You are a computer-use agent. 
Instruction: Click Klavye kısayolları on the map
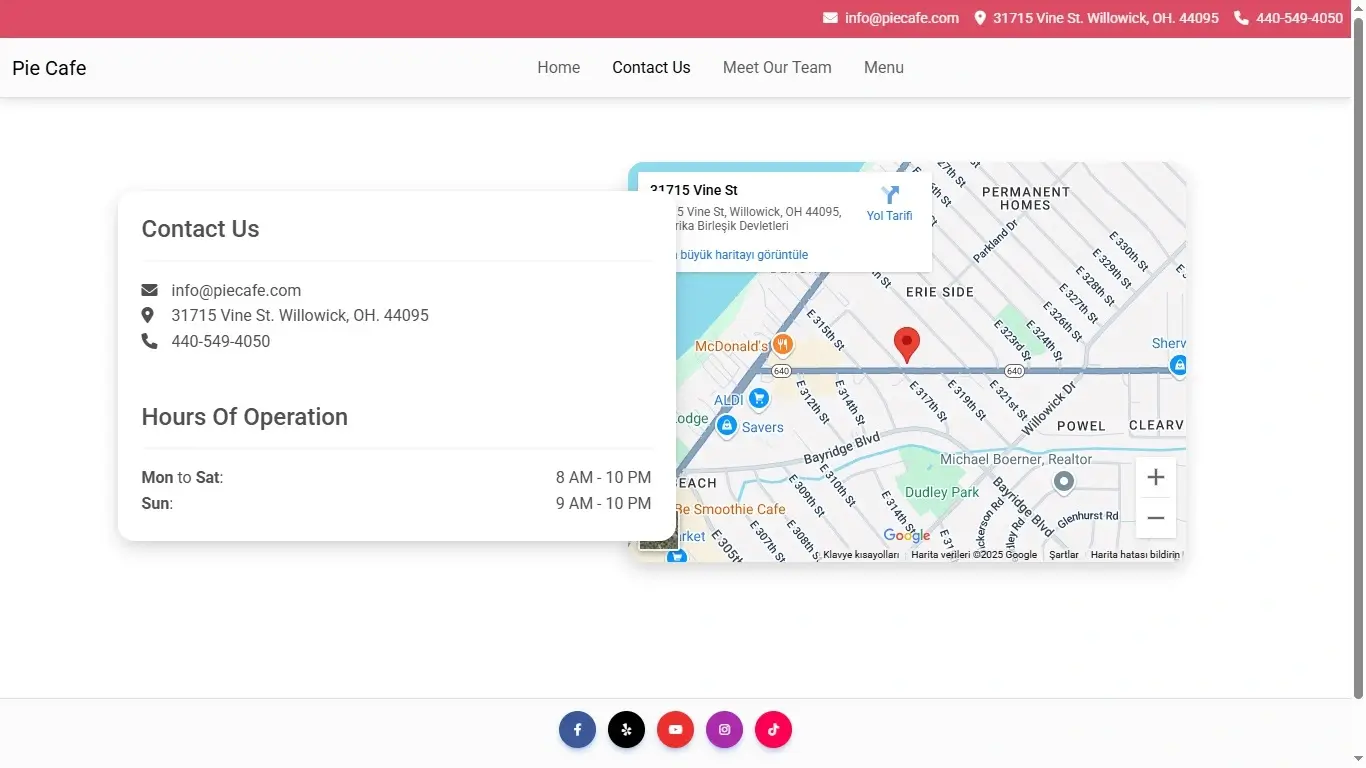click(861, 555)
